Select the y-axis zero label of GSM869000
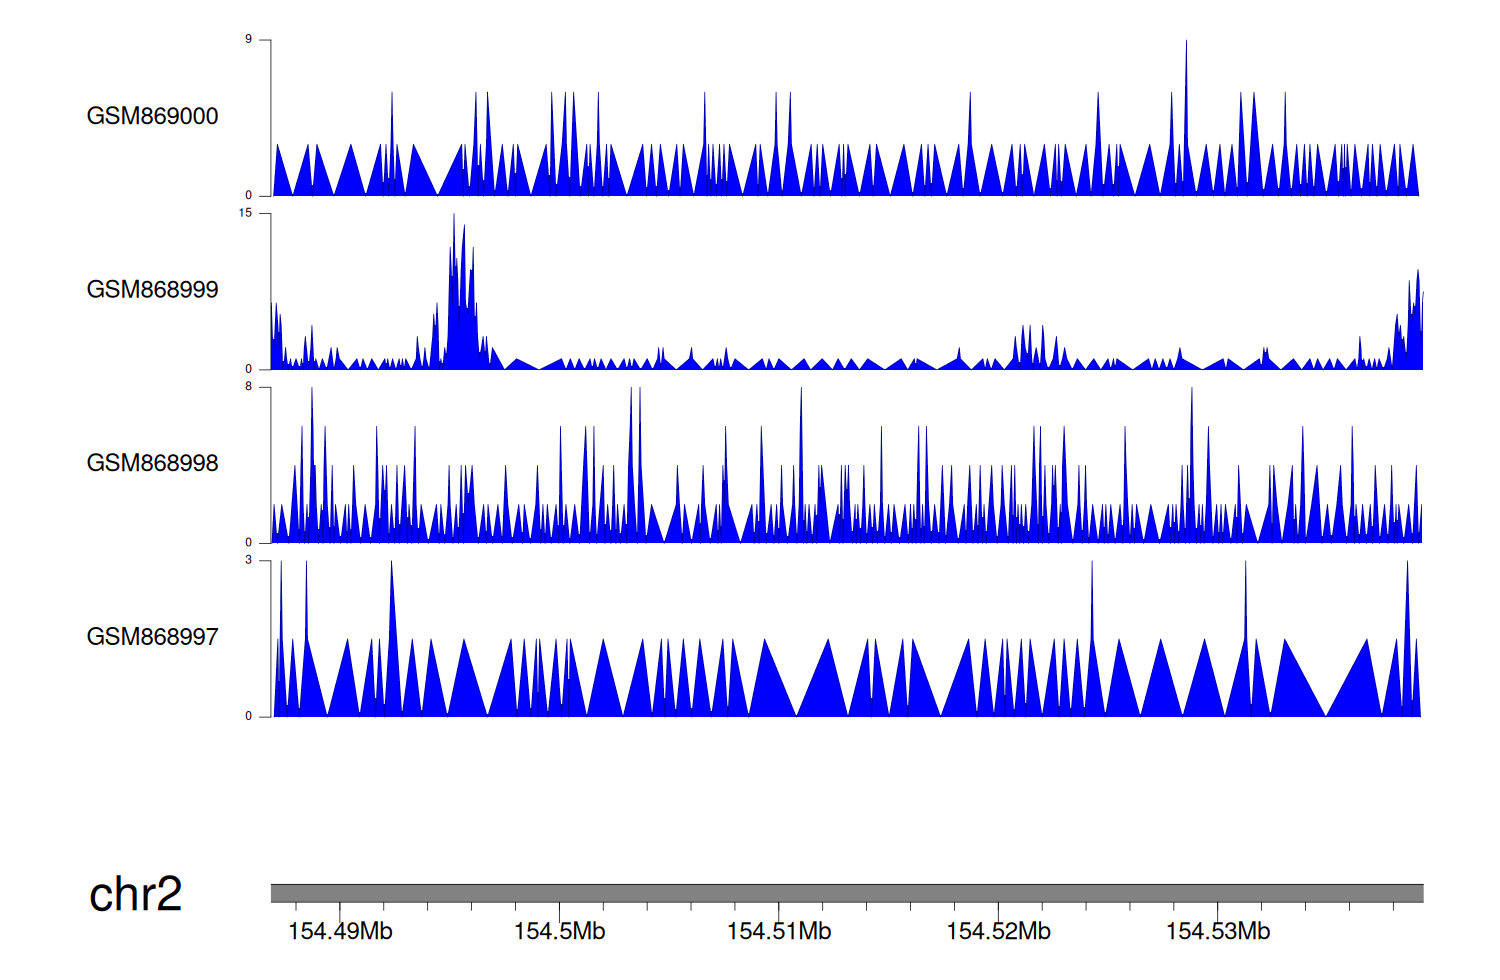This screenshot has width=1500, height=980. click(x=248, y=195)
